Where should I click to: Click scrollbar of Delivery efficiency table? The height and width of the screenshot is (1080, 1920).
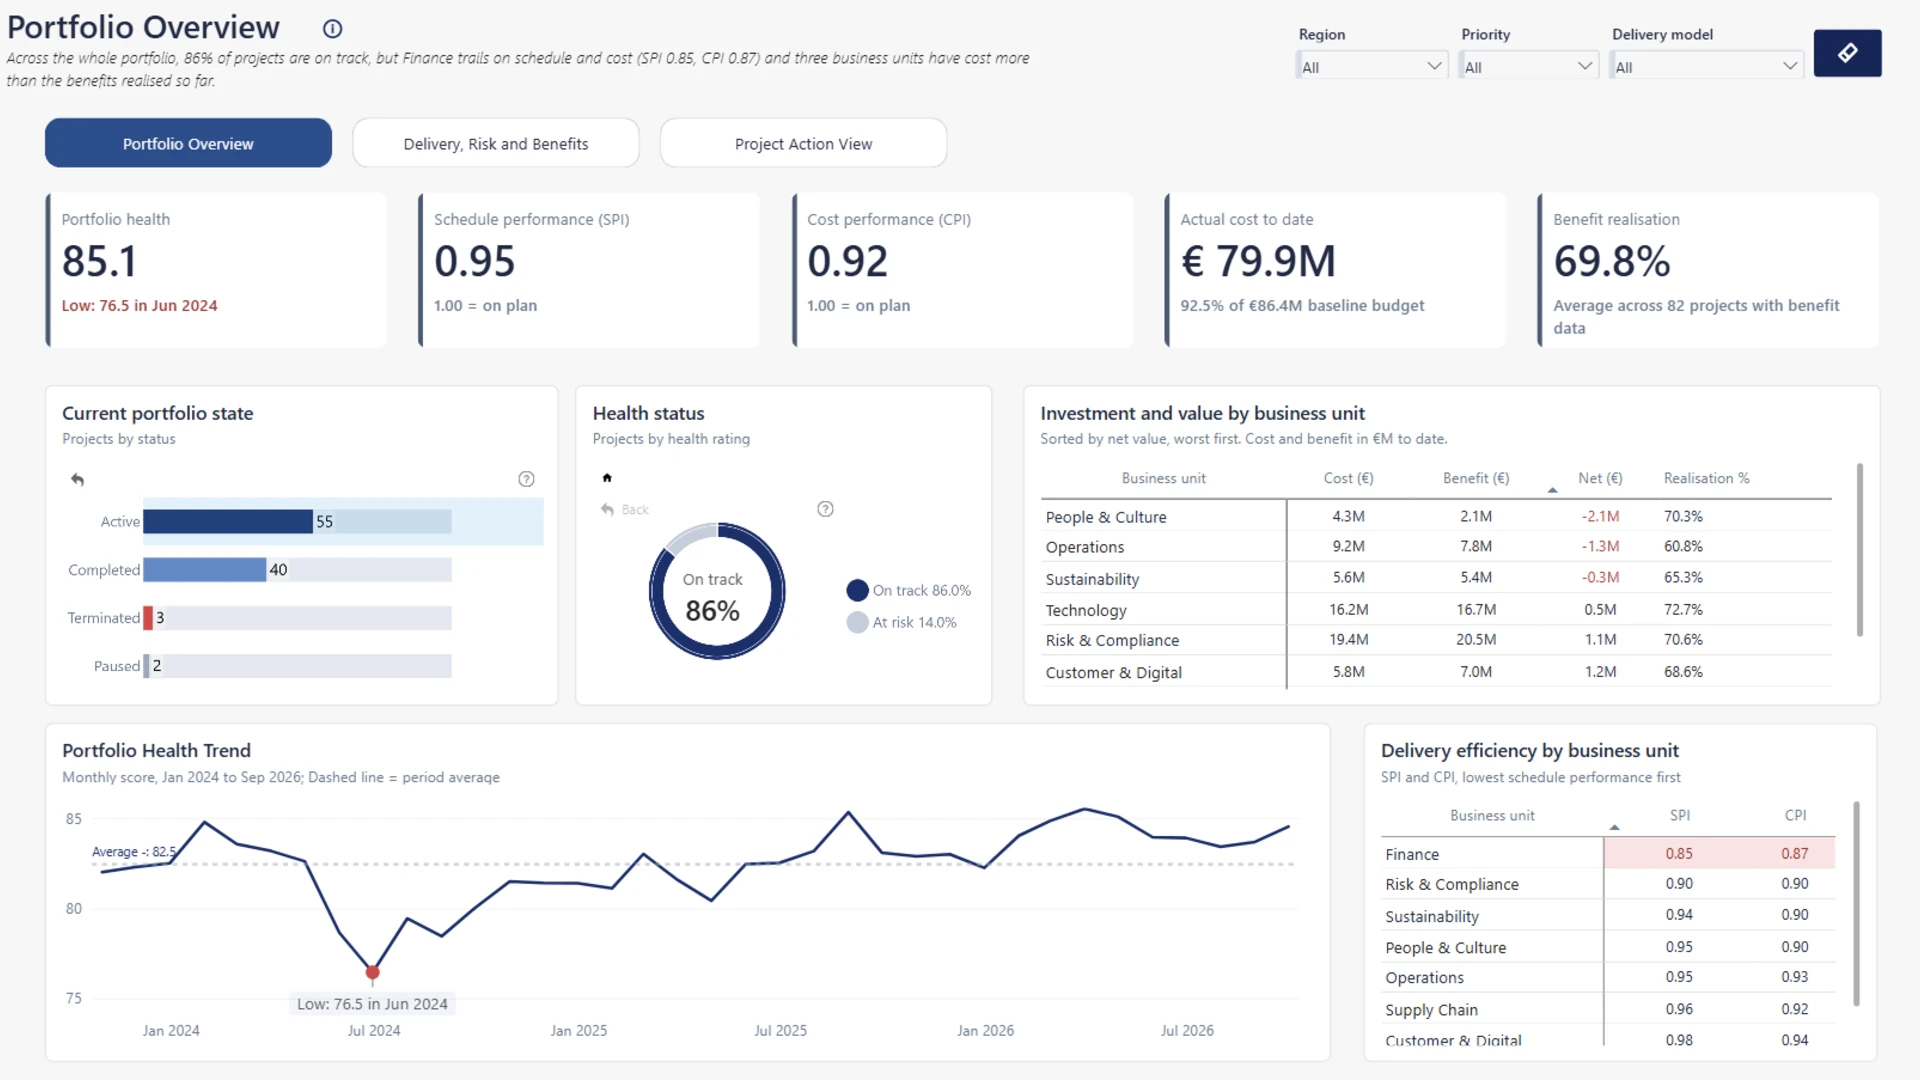coord(1856,903)
